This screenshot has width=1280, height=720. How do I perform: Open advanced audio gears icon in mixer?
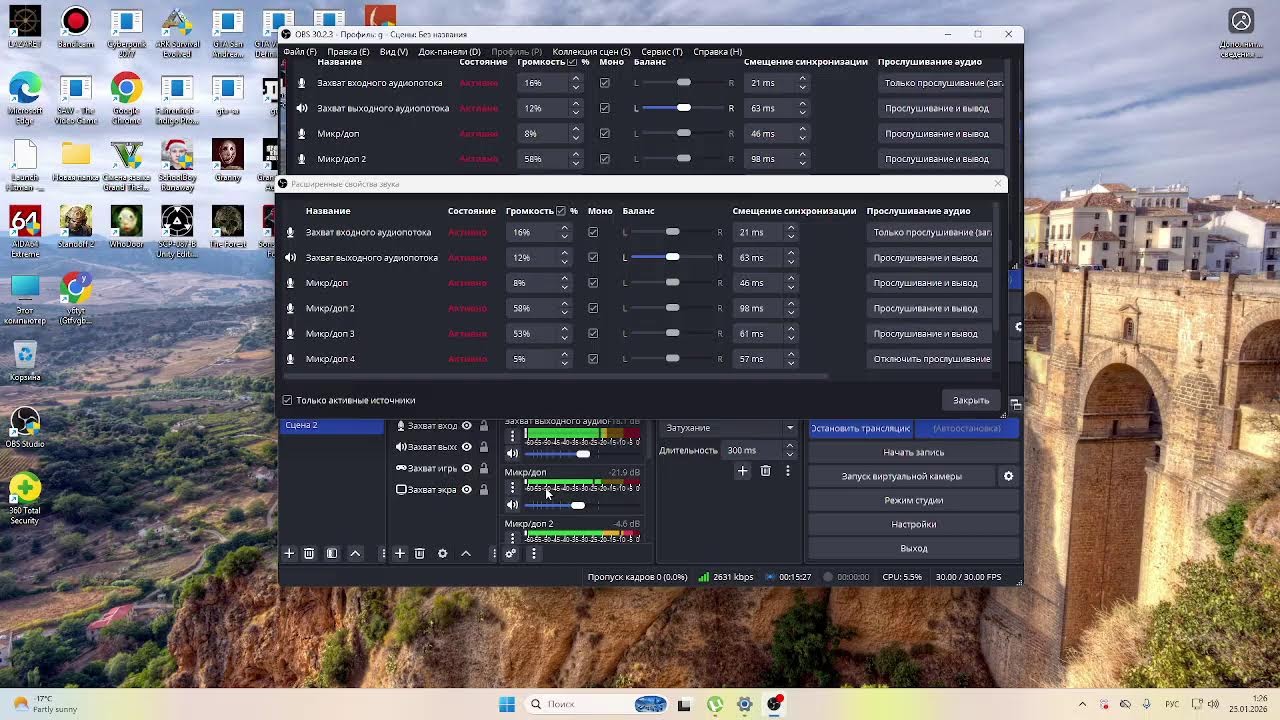(511, 553)
